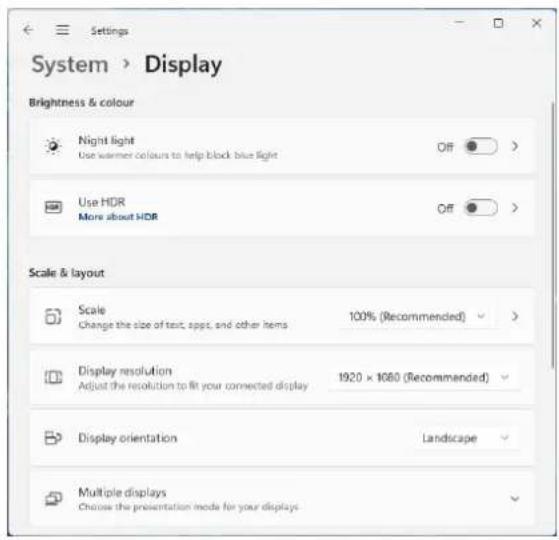Viewport: 559px width, 540px height.
Task: Click the Multiple displays label
Action: pos(122,493)
